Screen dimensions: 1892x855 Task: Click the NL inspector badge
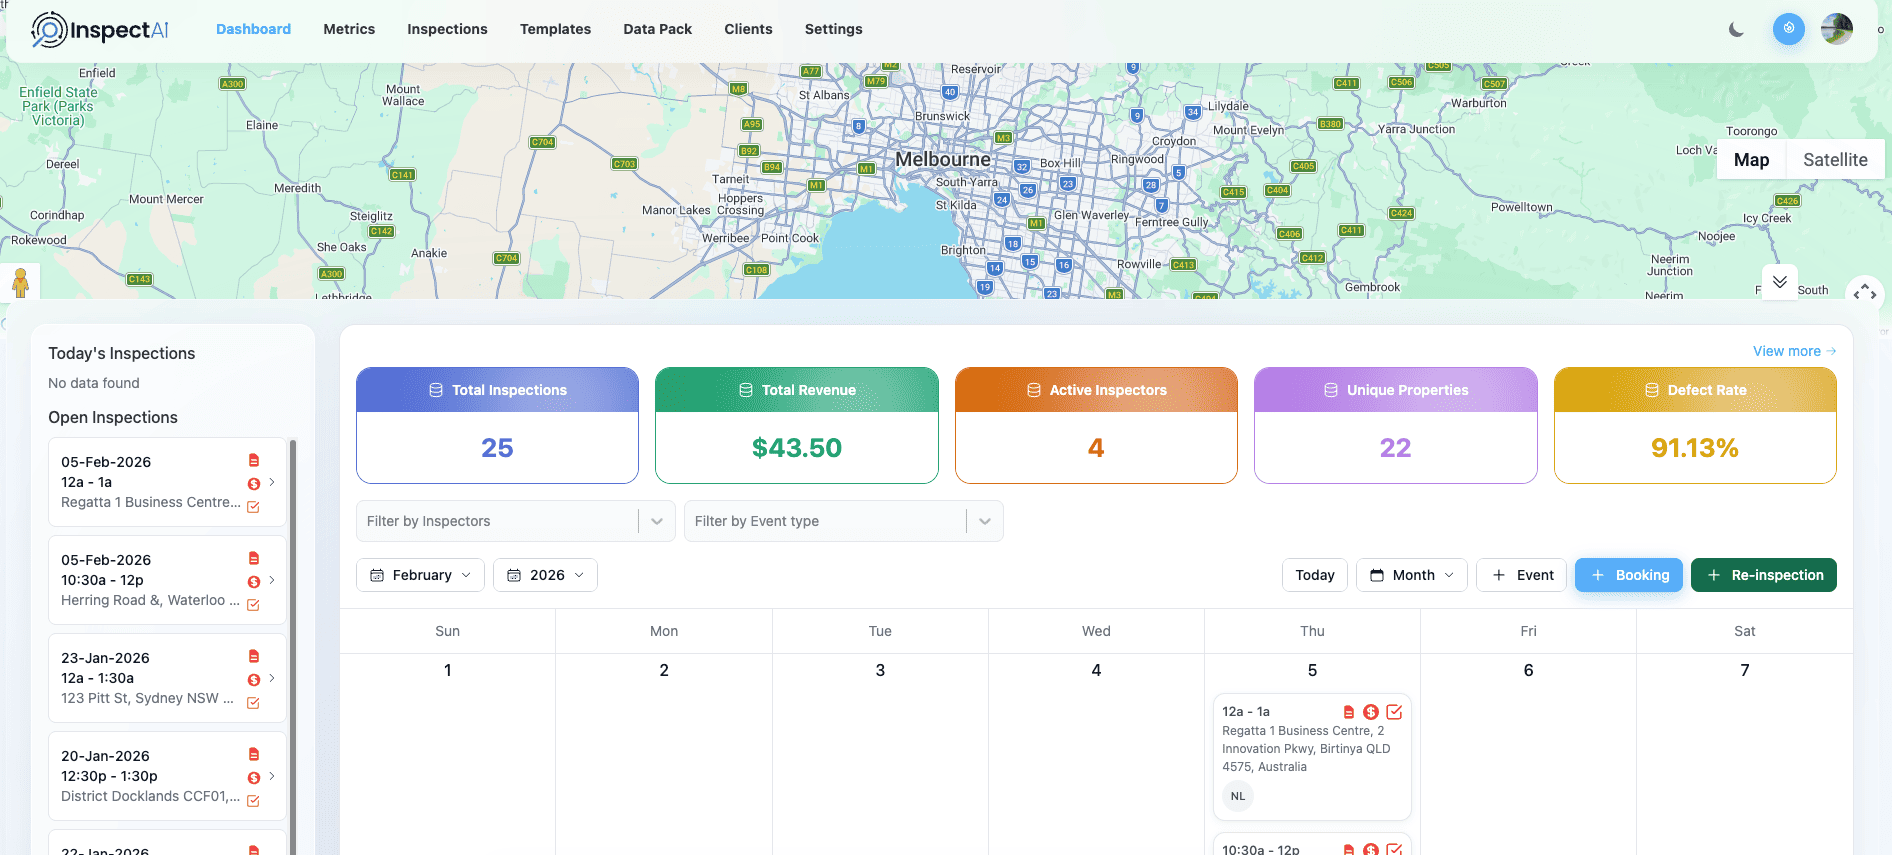pyautogui.click(x=1238, y=796)
